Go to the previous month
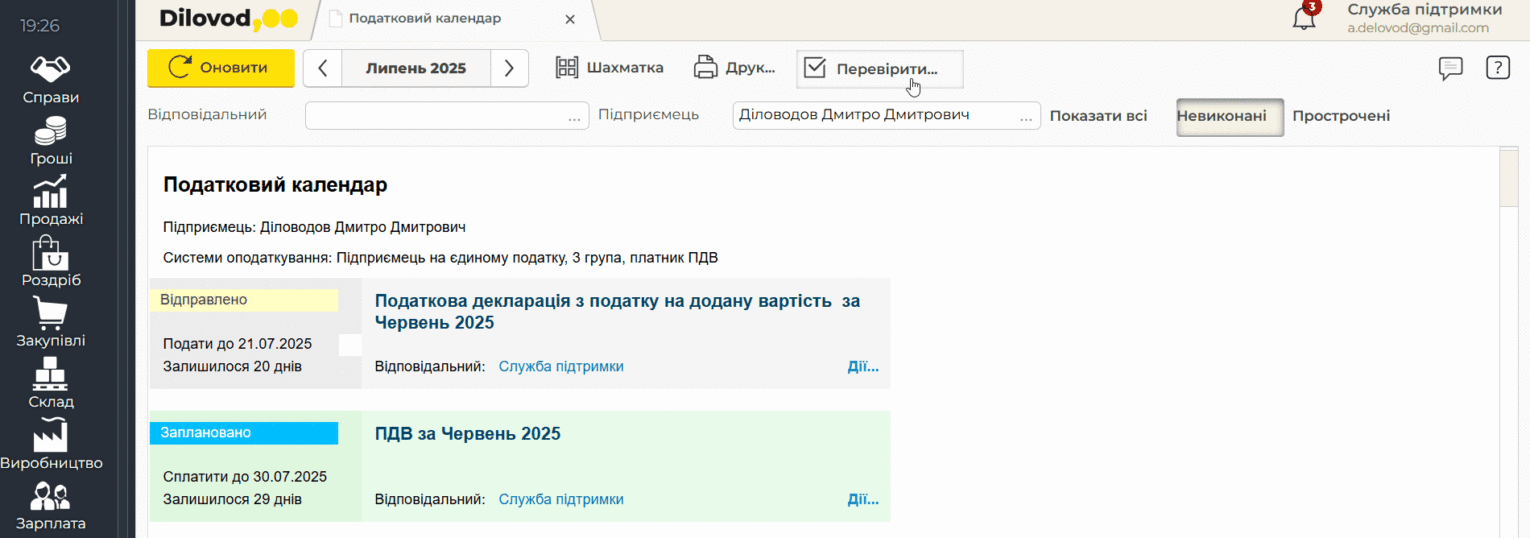Viewport: 1530px width, 538px height. click(322, 68)
